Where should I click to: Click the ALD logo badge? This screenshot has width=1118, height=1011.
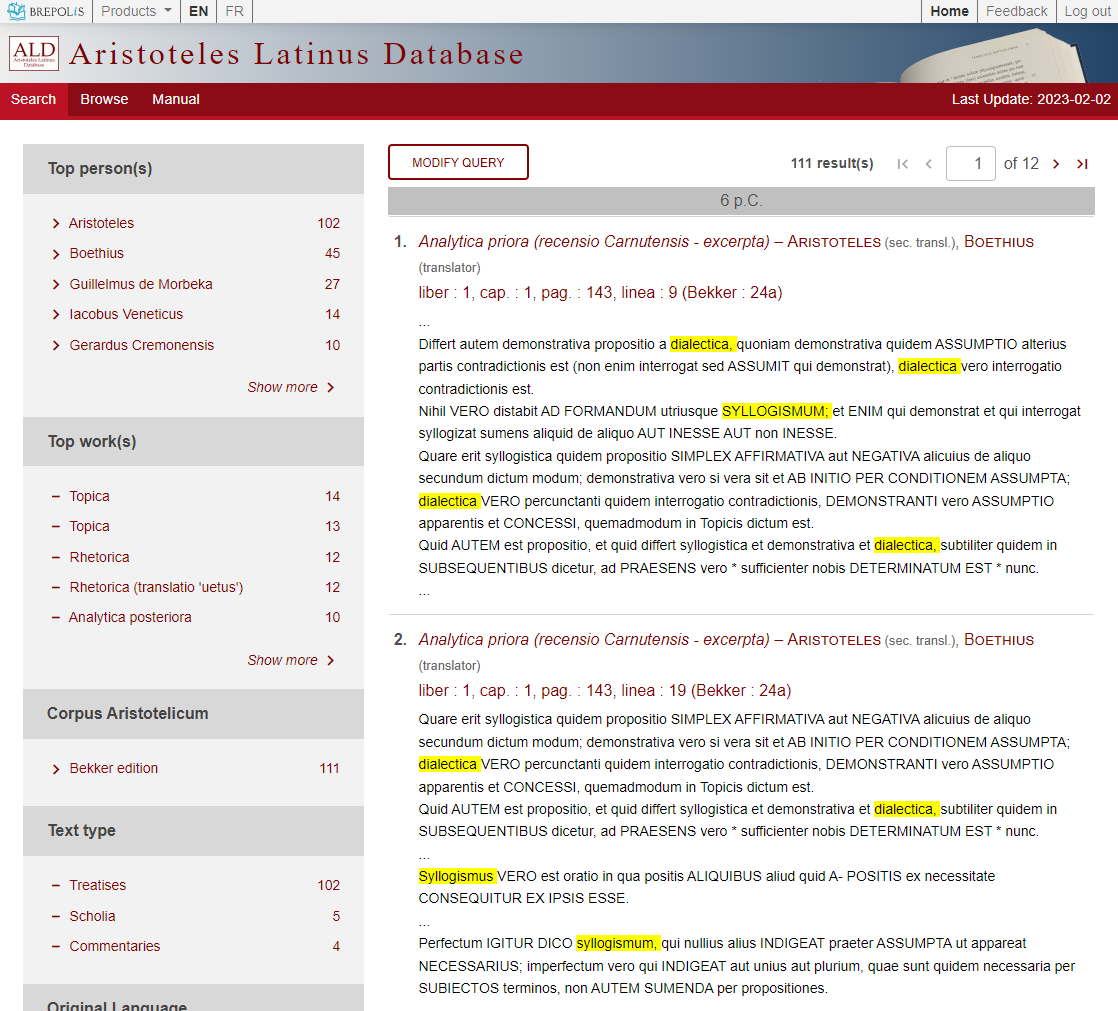point(33,53)
